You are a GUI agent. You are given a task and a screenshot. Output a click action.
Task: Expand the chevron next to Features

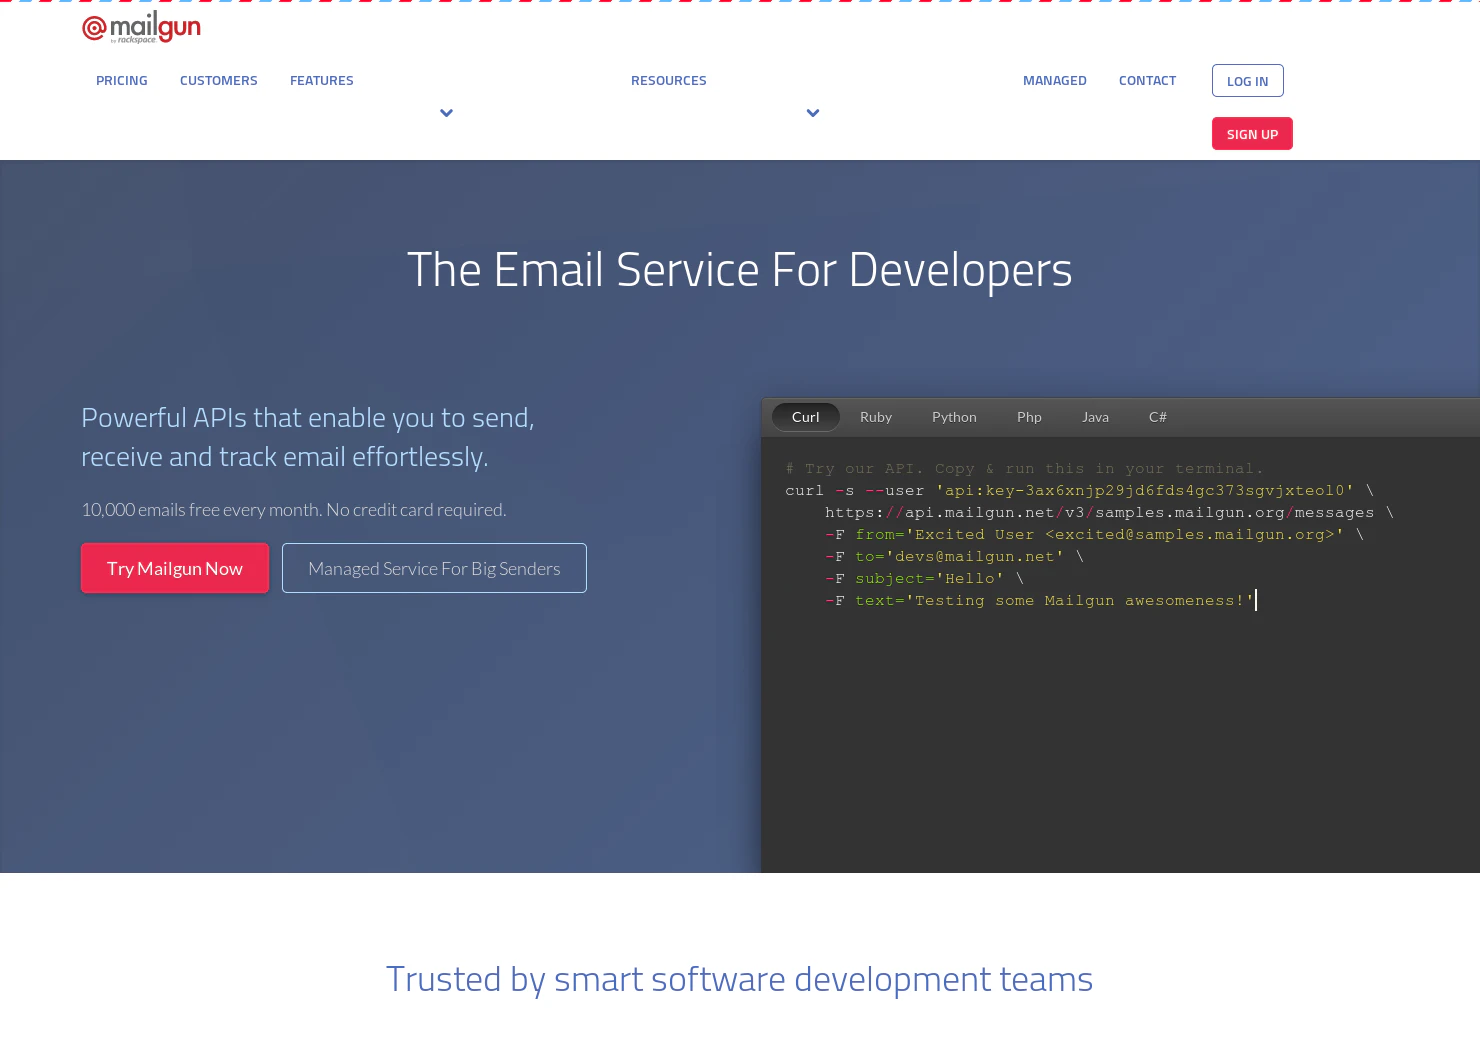(446, 113)
